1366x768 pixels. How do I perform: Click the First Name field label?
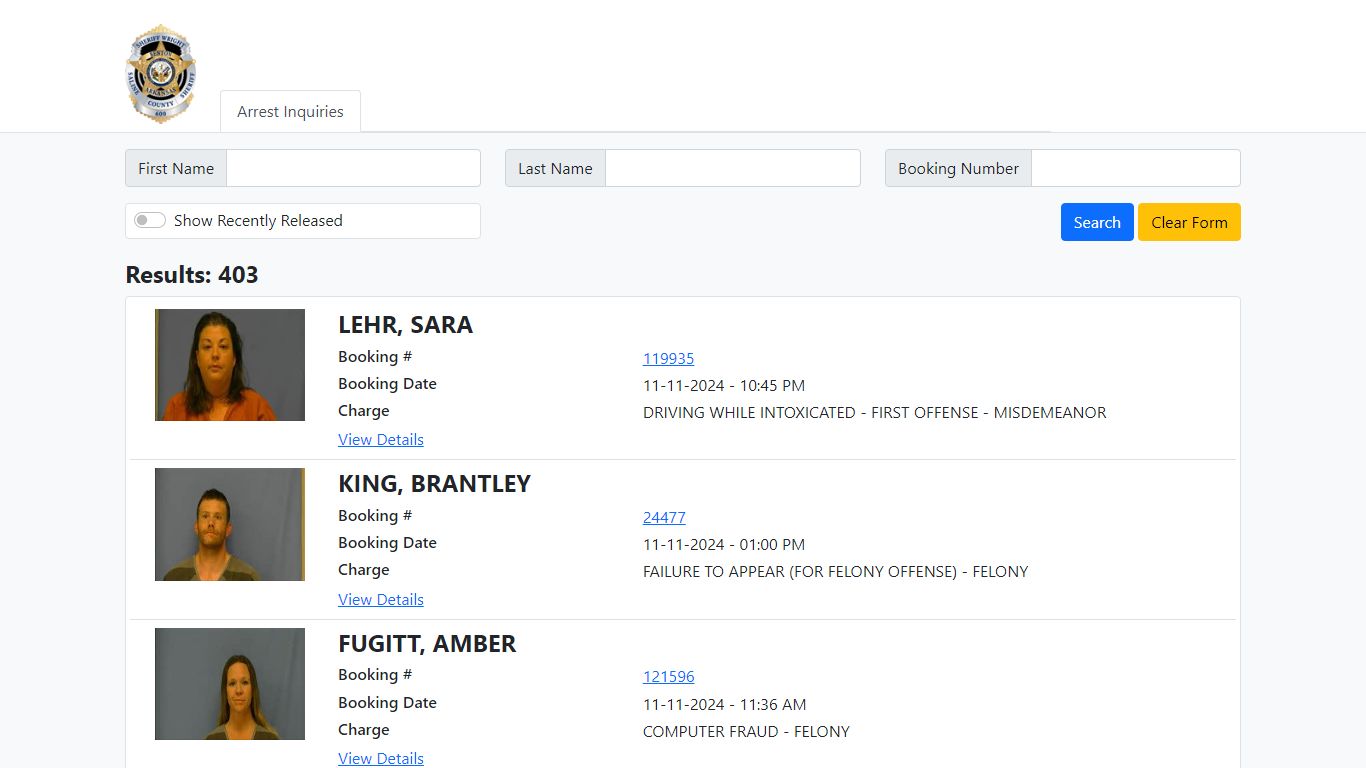(x=176, y=168)
